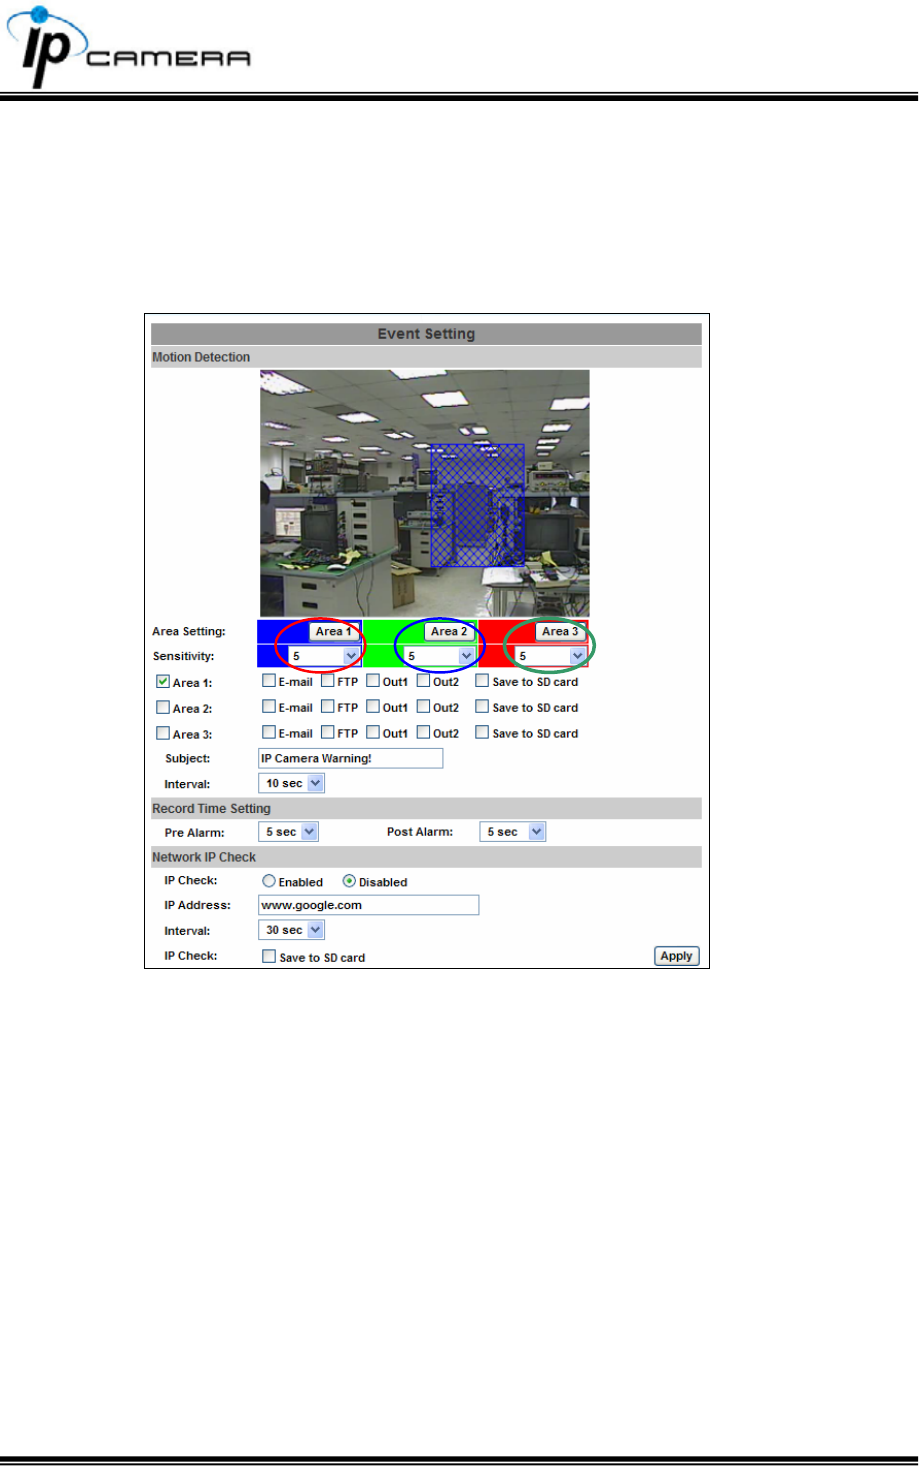Open the Post Alarm time dropdown
The height and width of the screenshot is (1466, 919).
pos(513,832)
